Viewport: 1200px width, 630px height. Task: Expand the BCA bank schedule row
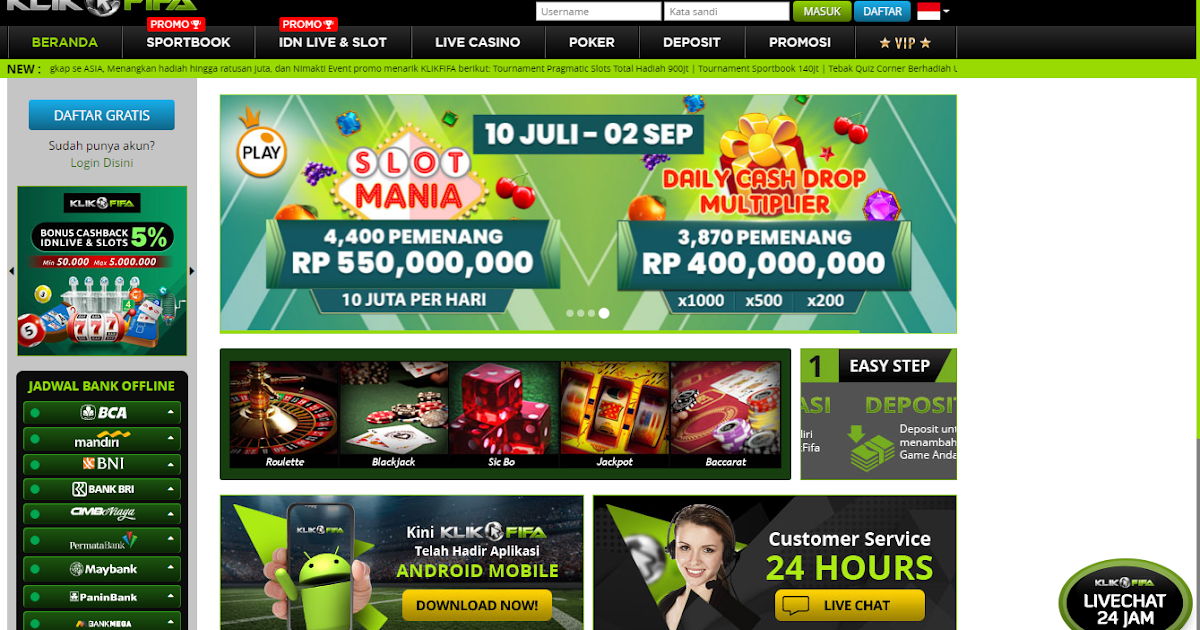pyautogui.click(x=102, y=412)
